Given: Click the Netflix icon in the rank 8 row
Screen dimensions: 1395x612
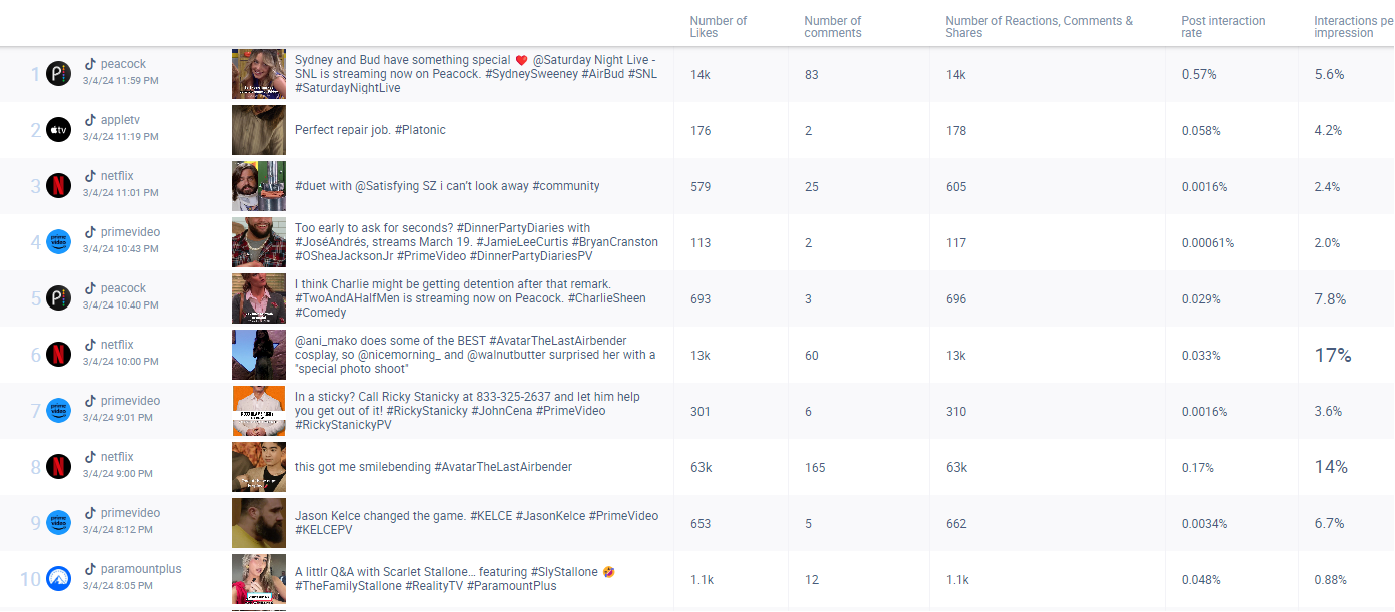Looking at the screenshot, I should coord(58,466).
